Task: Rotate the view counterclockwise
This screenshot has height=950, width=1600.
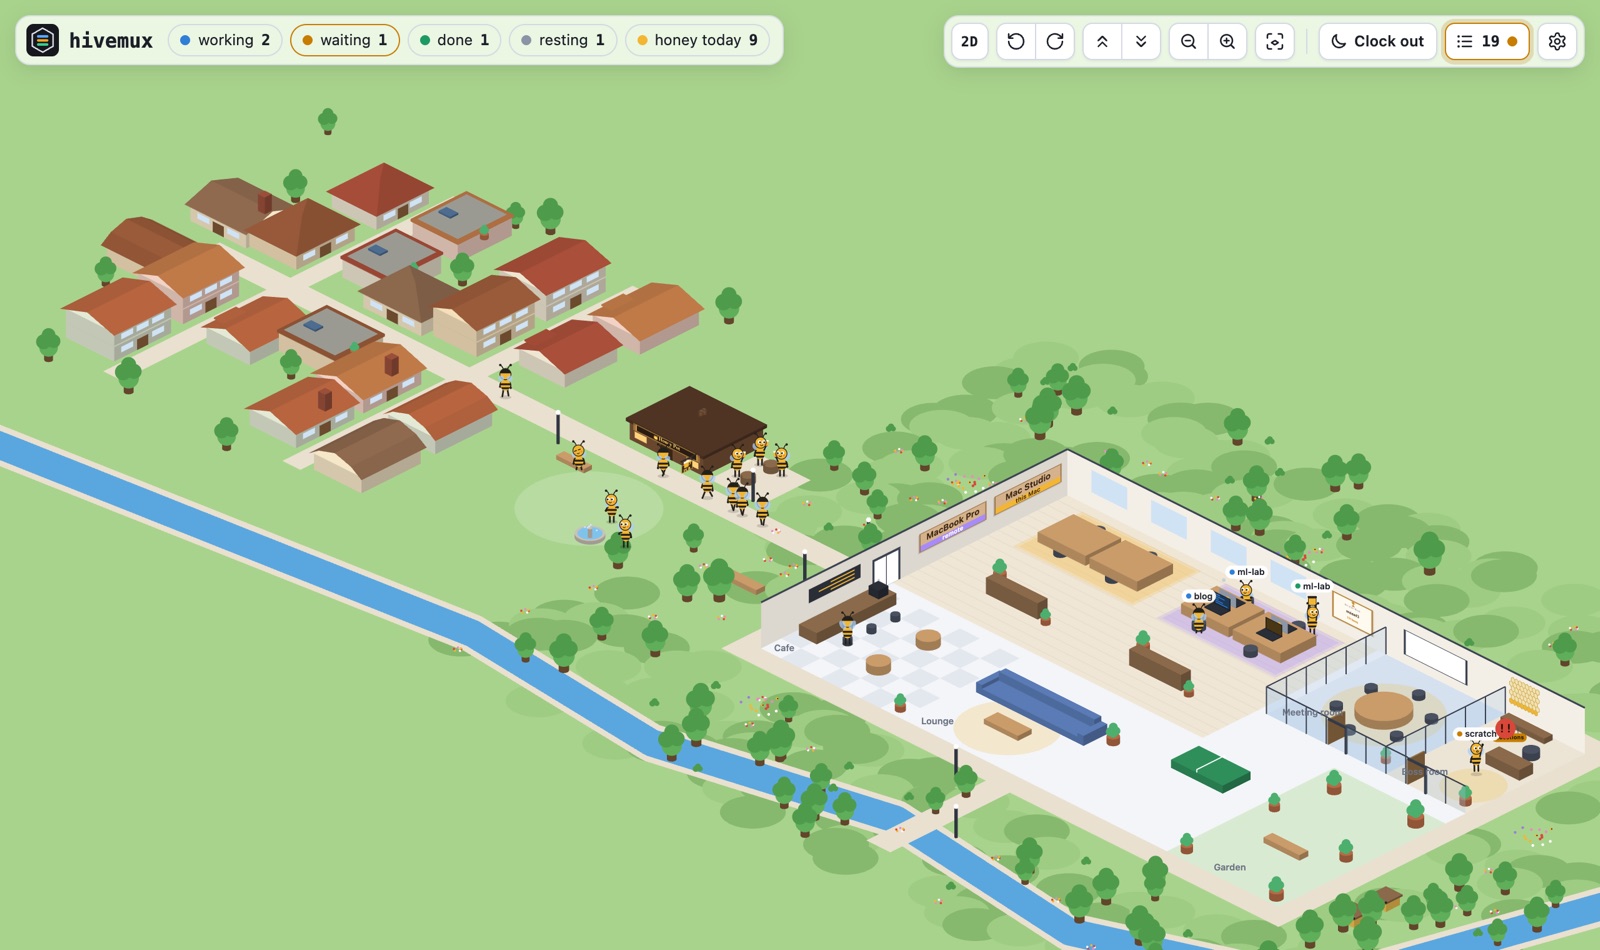Action: (x=1016, y=41)
